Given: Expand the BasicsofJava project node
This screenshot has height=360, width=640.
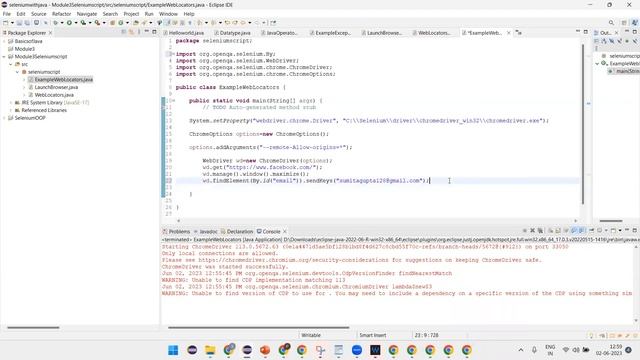Looking at the screenshot, I should 4,41.
